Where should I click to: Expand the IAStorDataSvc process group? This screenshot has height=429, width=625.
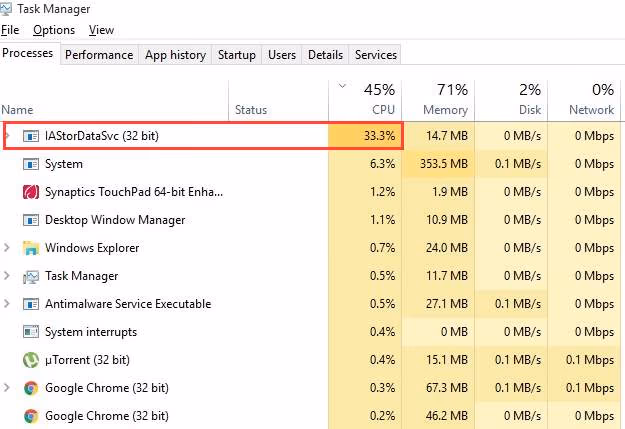pos(9,136)
